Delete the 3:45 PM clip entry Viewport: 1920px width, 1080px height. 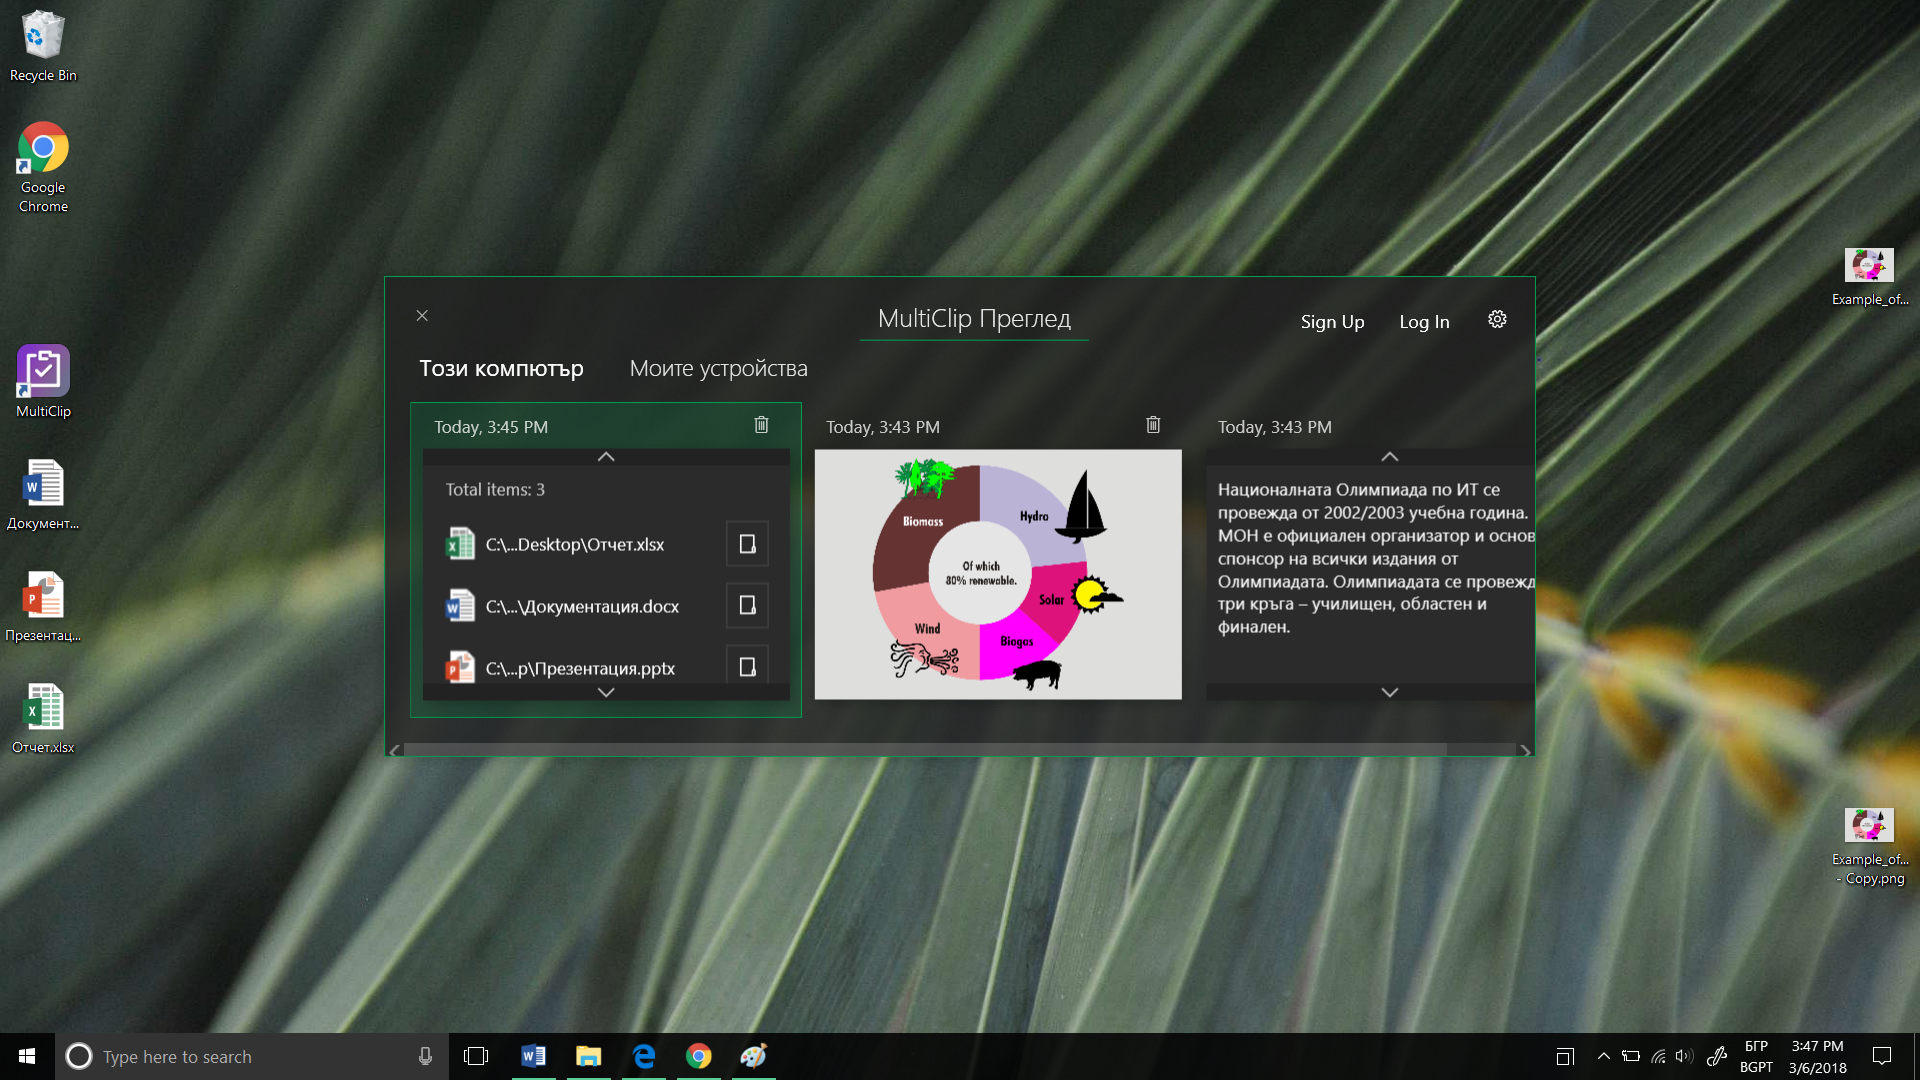(x=761, y=425)
